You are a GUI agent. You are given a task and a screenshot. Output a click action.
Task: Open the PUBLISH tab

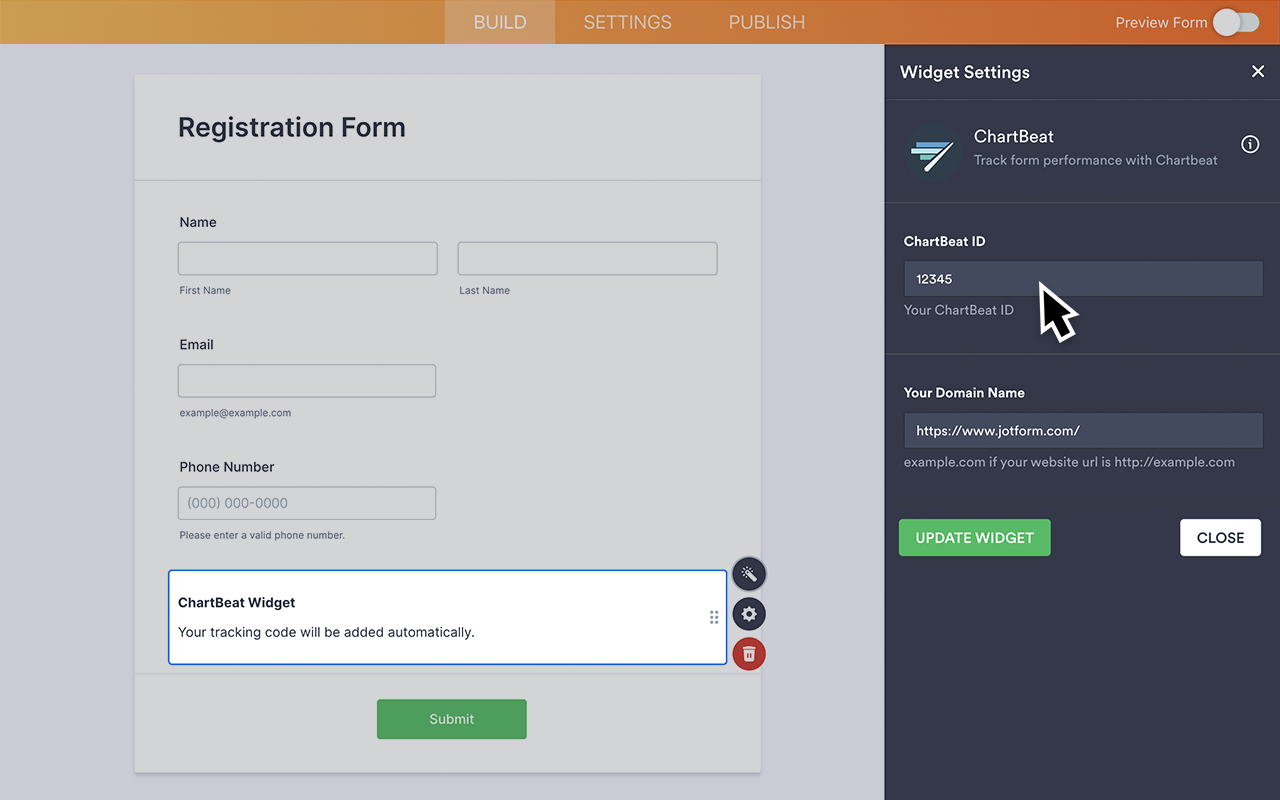click(766, 21)
